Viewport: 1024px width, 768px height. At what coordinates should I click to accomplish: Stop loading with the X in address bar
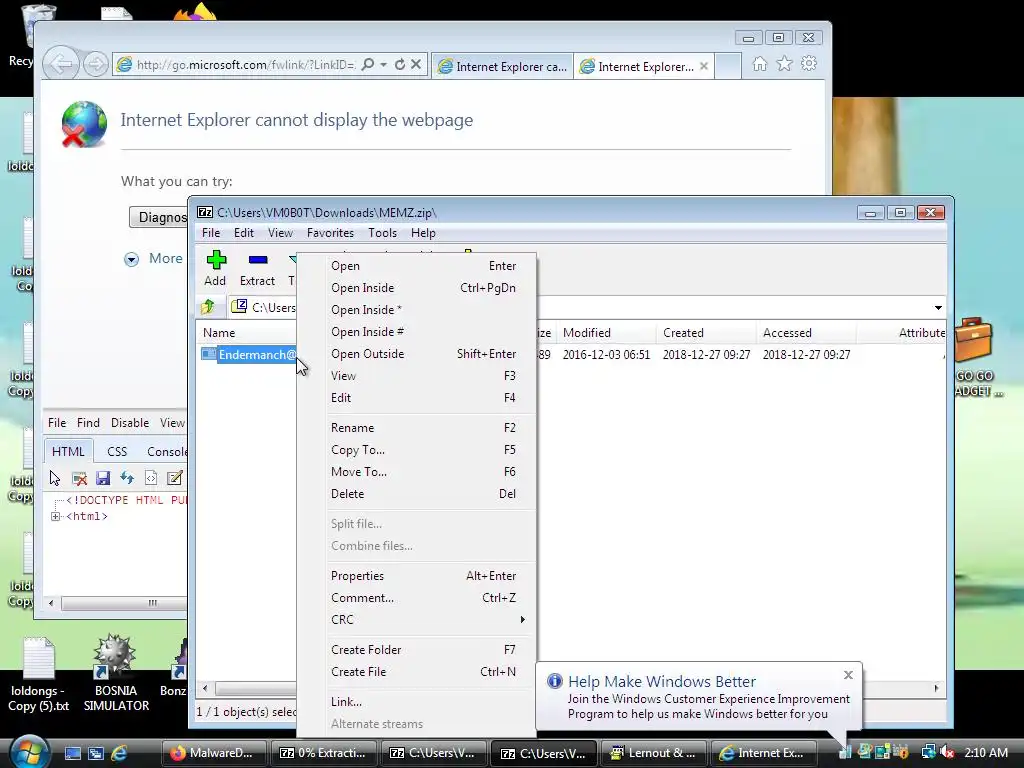click(x=416, y=64)
